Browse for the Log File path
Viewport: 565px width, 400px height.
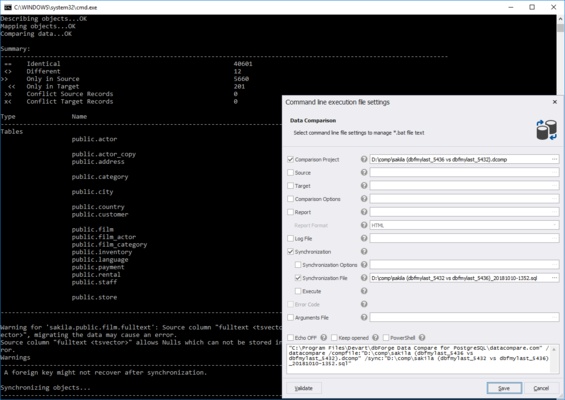tap(554, 238)
